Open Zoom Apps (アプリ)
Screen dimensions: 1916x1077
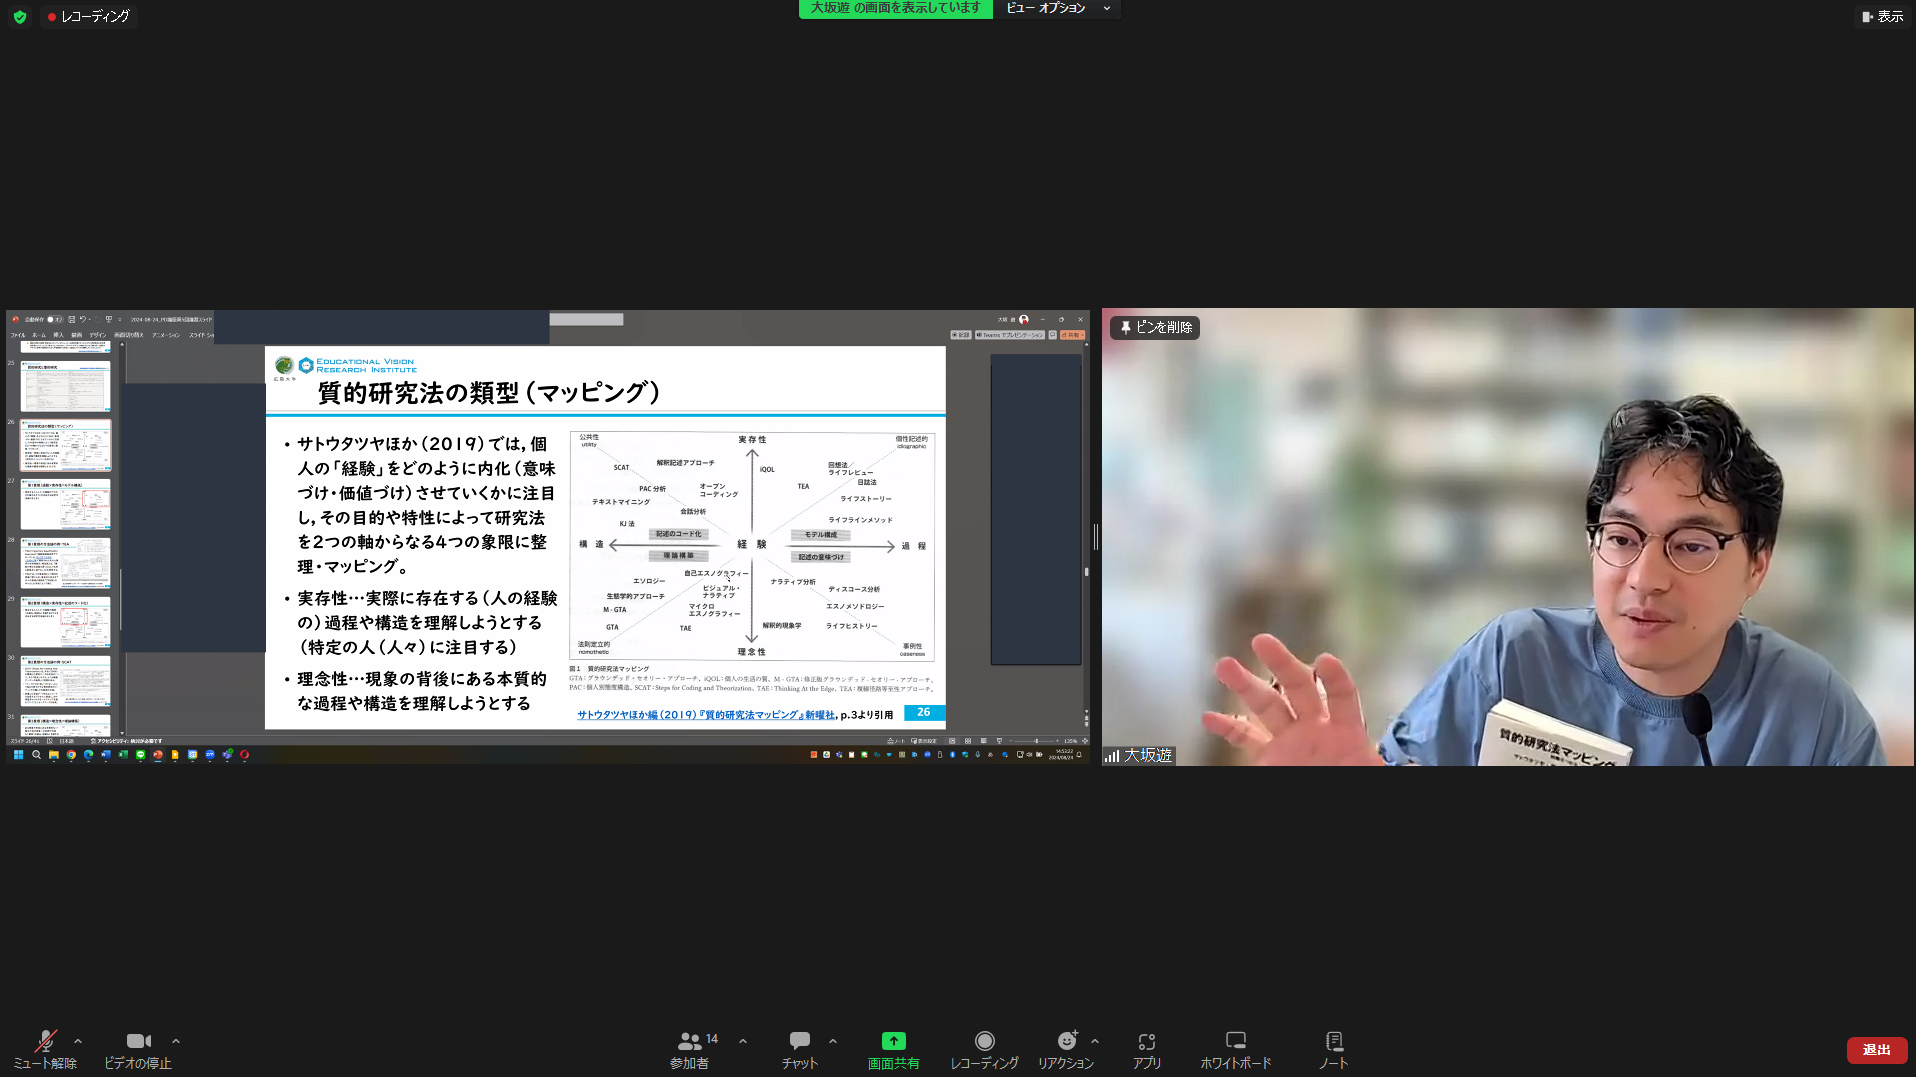point(1147,1049)
